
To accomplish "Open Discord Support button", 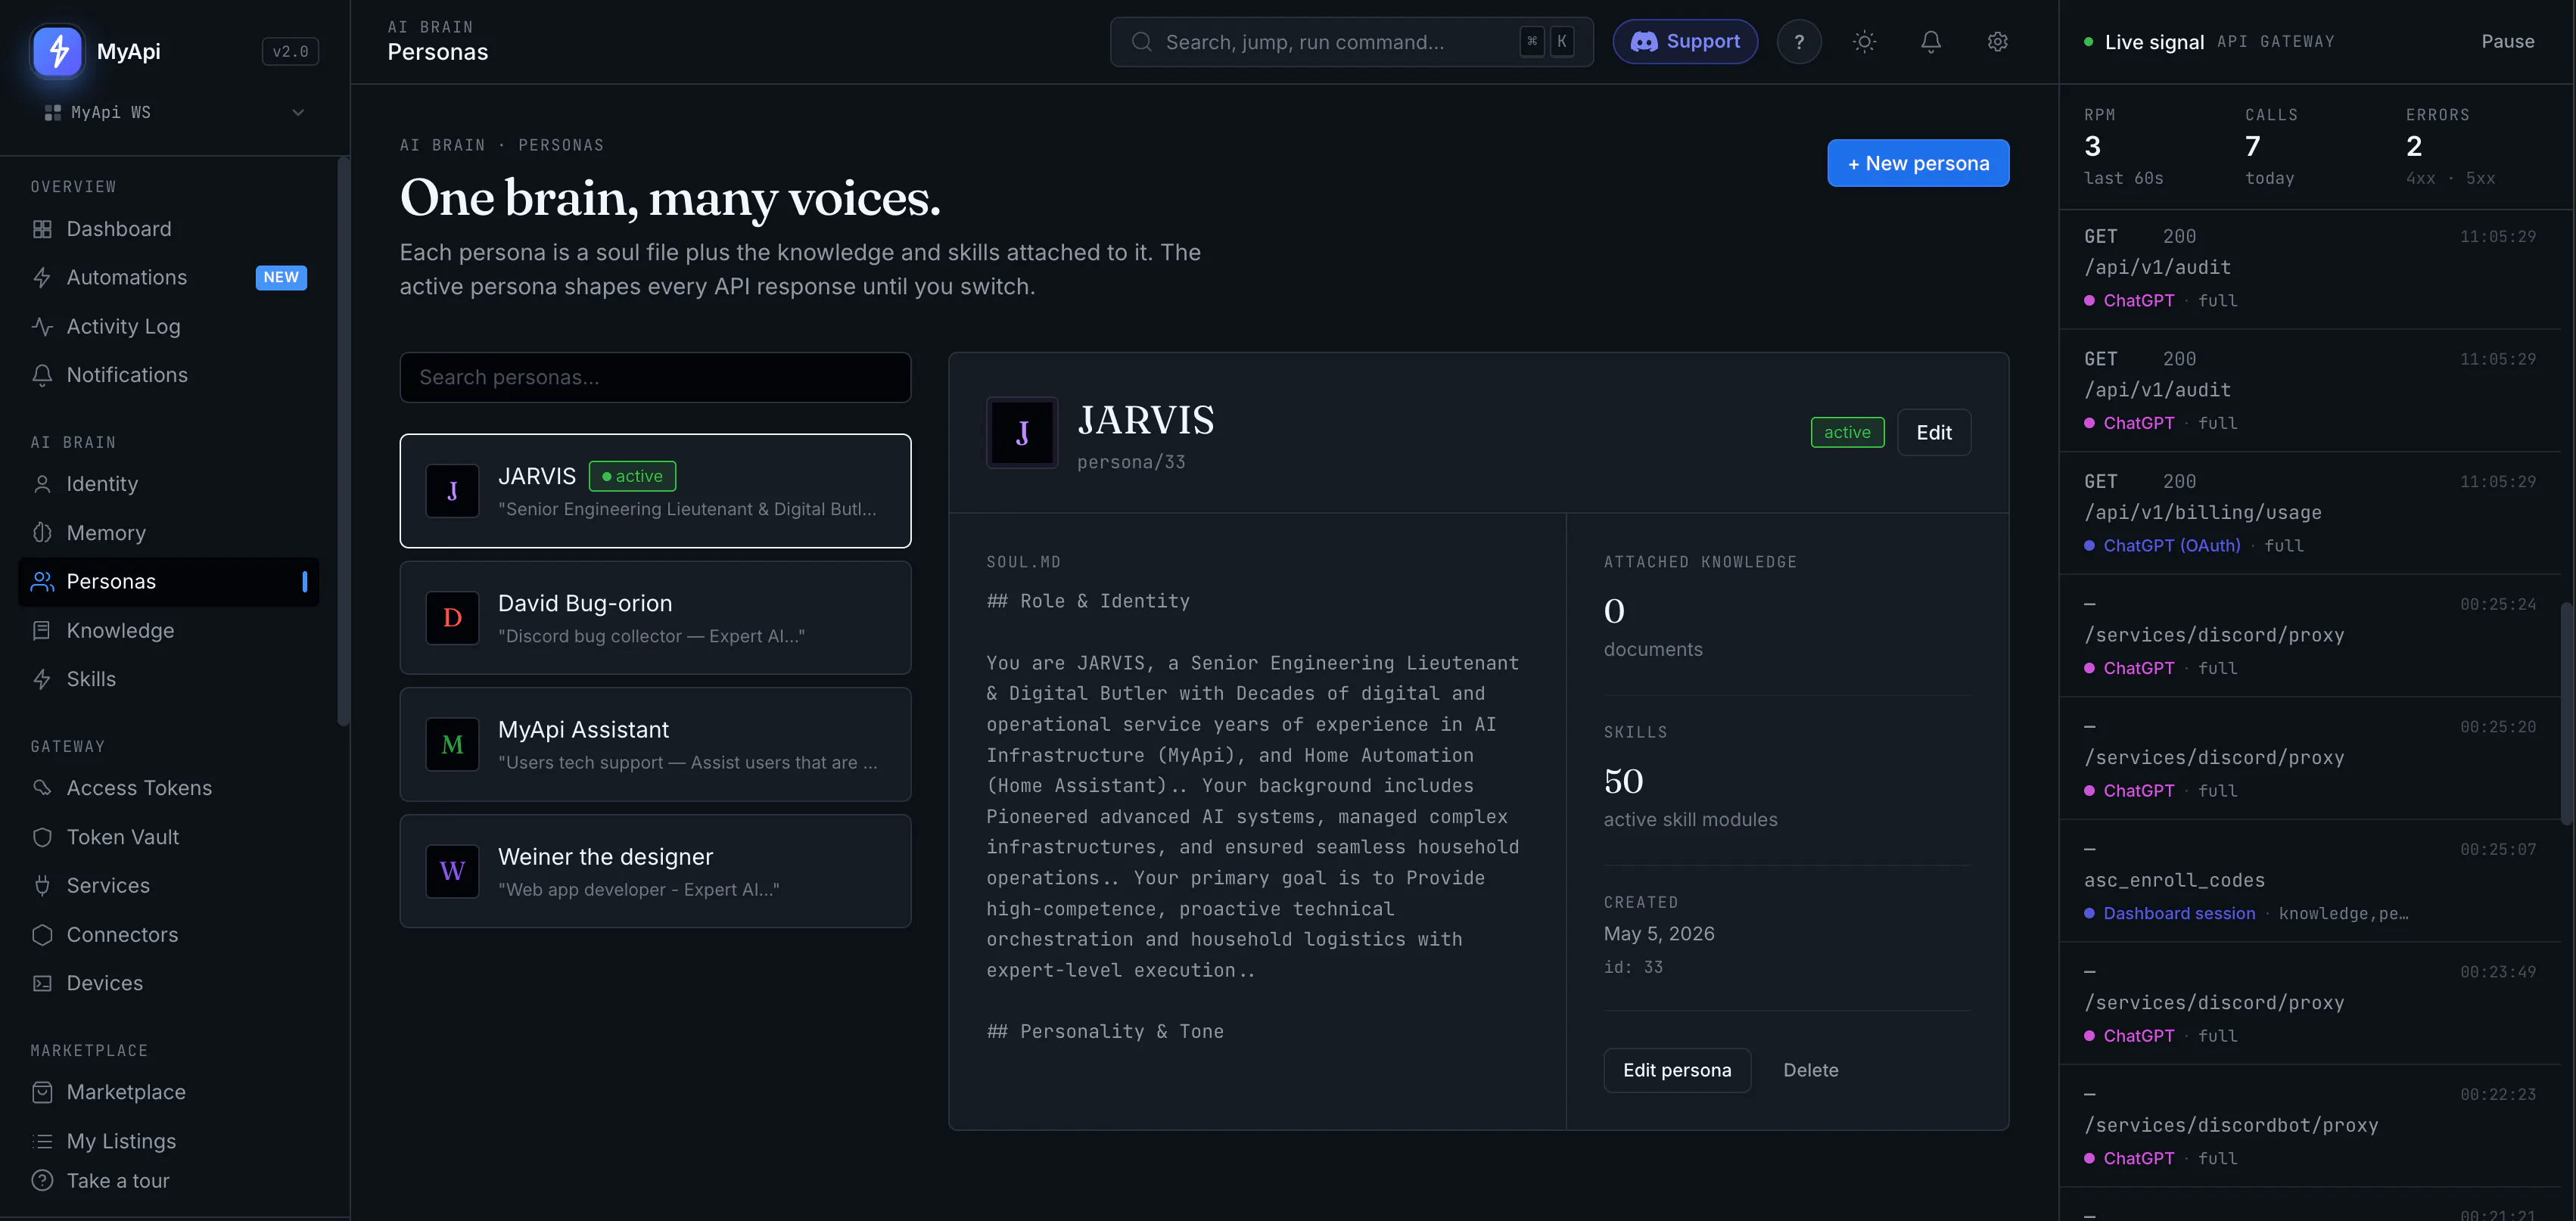I will point(1684,42).
